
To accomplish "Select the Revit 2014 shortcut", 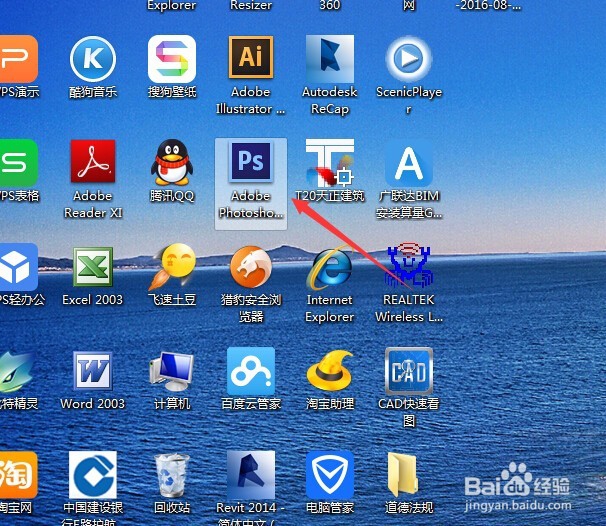I will [251, 475].
